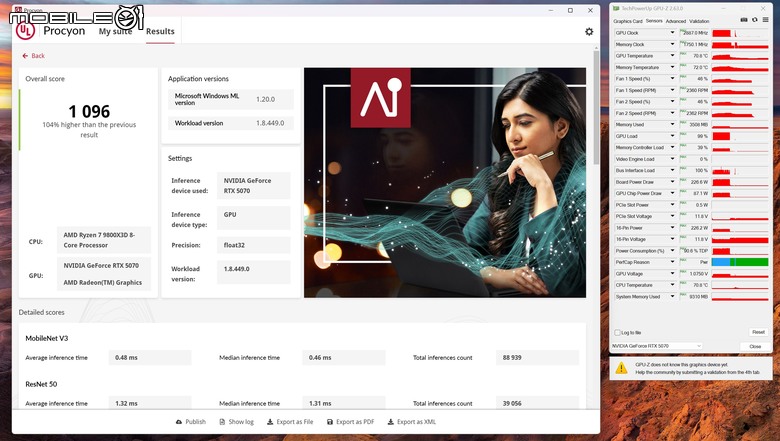
Task: Open GPU Load sensor dropdown
Action: (x=672, y=136)
